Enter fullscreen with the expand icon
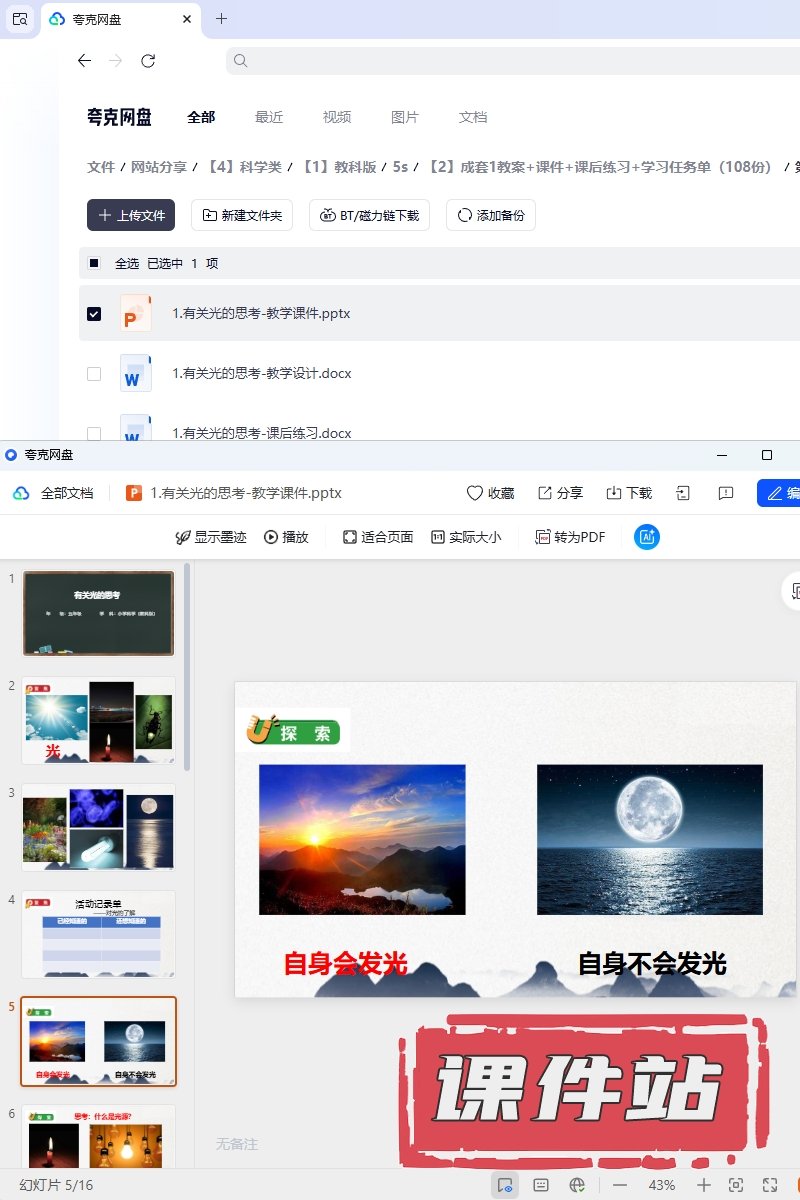Image resolution: width=800 pixels, height=1200 pixels. 770,1185
